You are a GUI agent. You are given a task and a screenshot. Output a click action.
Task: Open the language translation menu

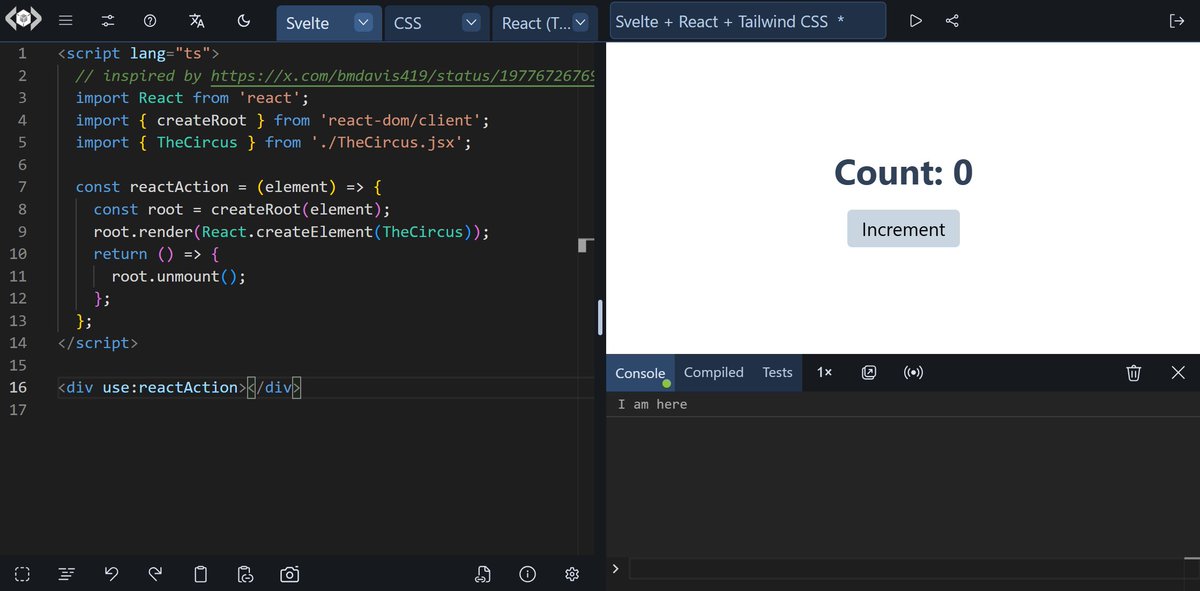[197, 21]
